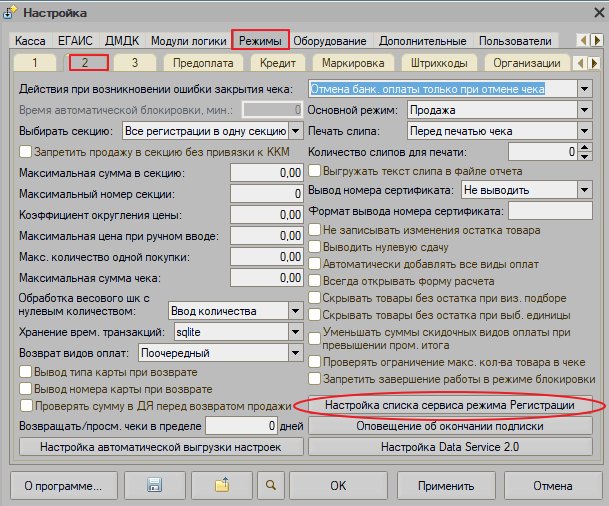
Task: Click Оповещение об окончании подписки button
Action: [450, 426]
